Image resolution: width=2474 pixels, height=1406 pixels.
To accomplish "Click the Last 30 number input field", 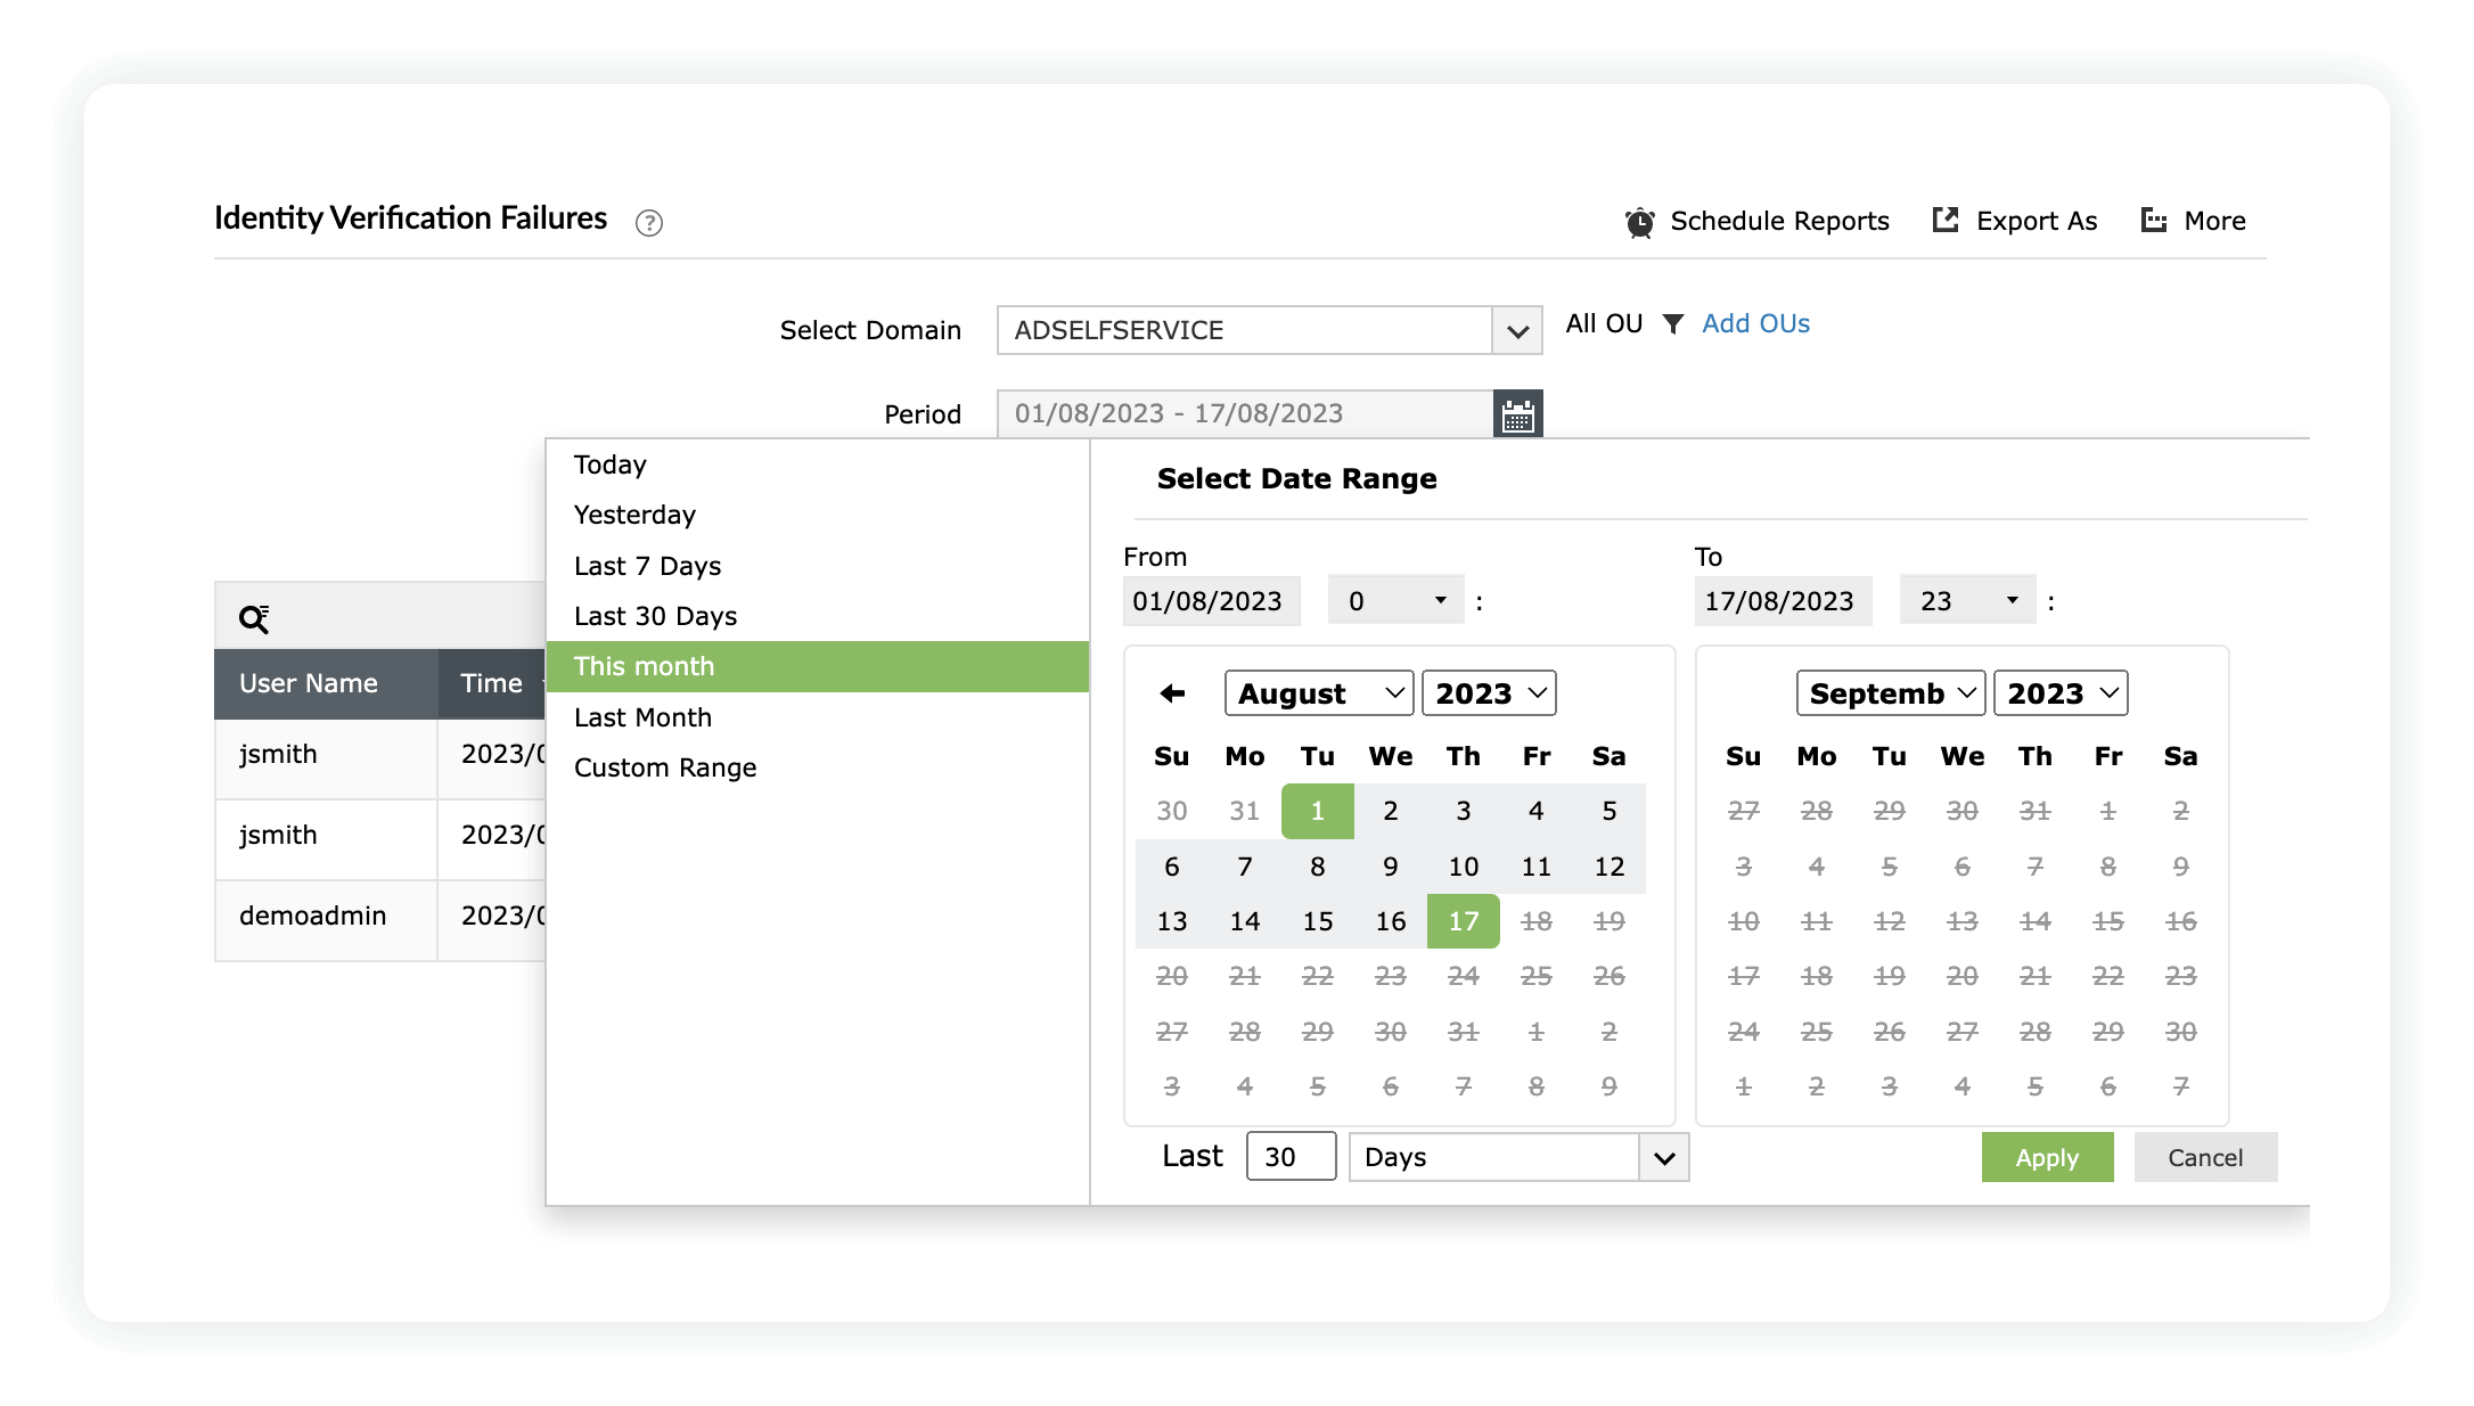I will coord(1290,1157).
